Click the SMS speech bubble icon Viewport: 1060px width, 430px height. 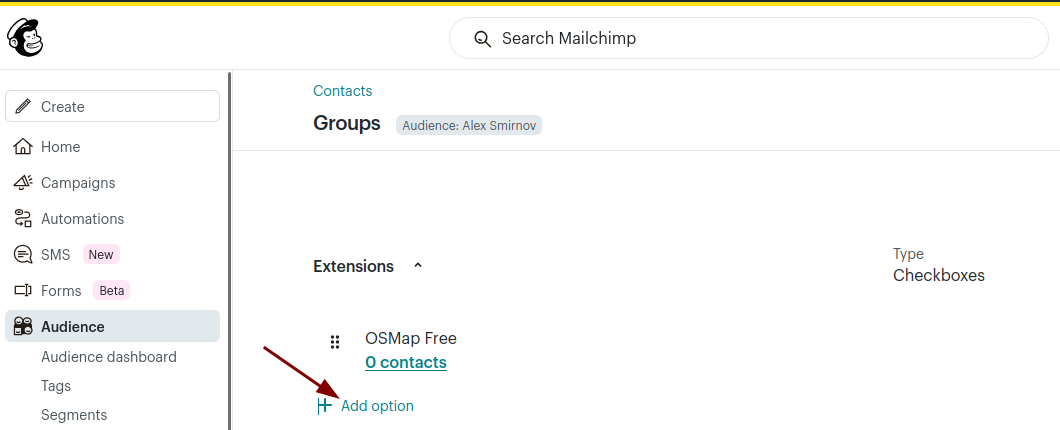[x=23, y=254]
